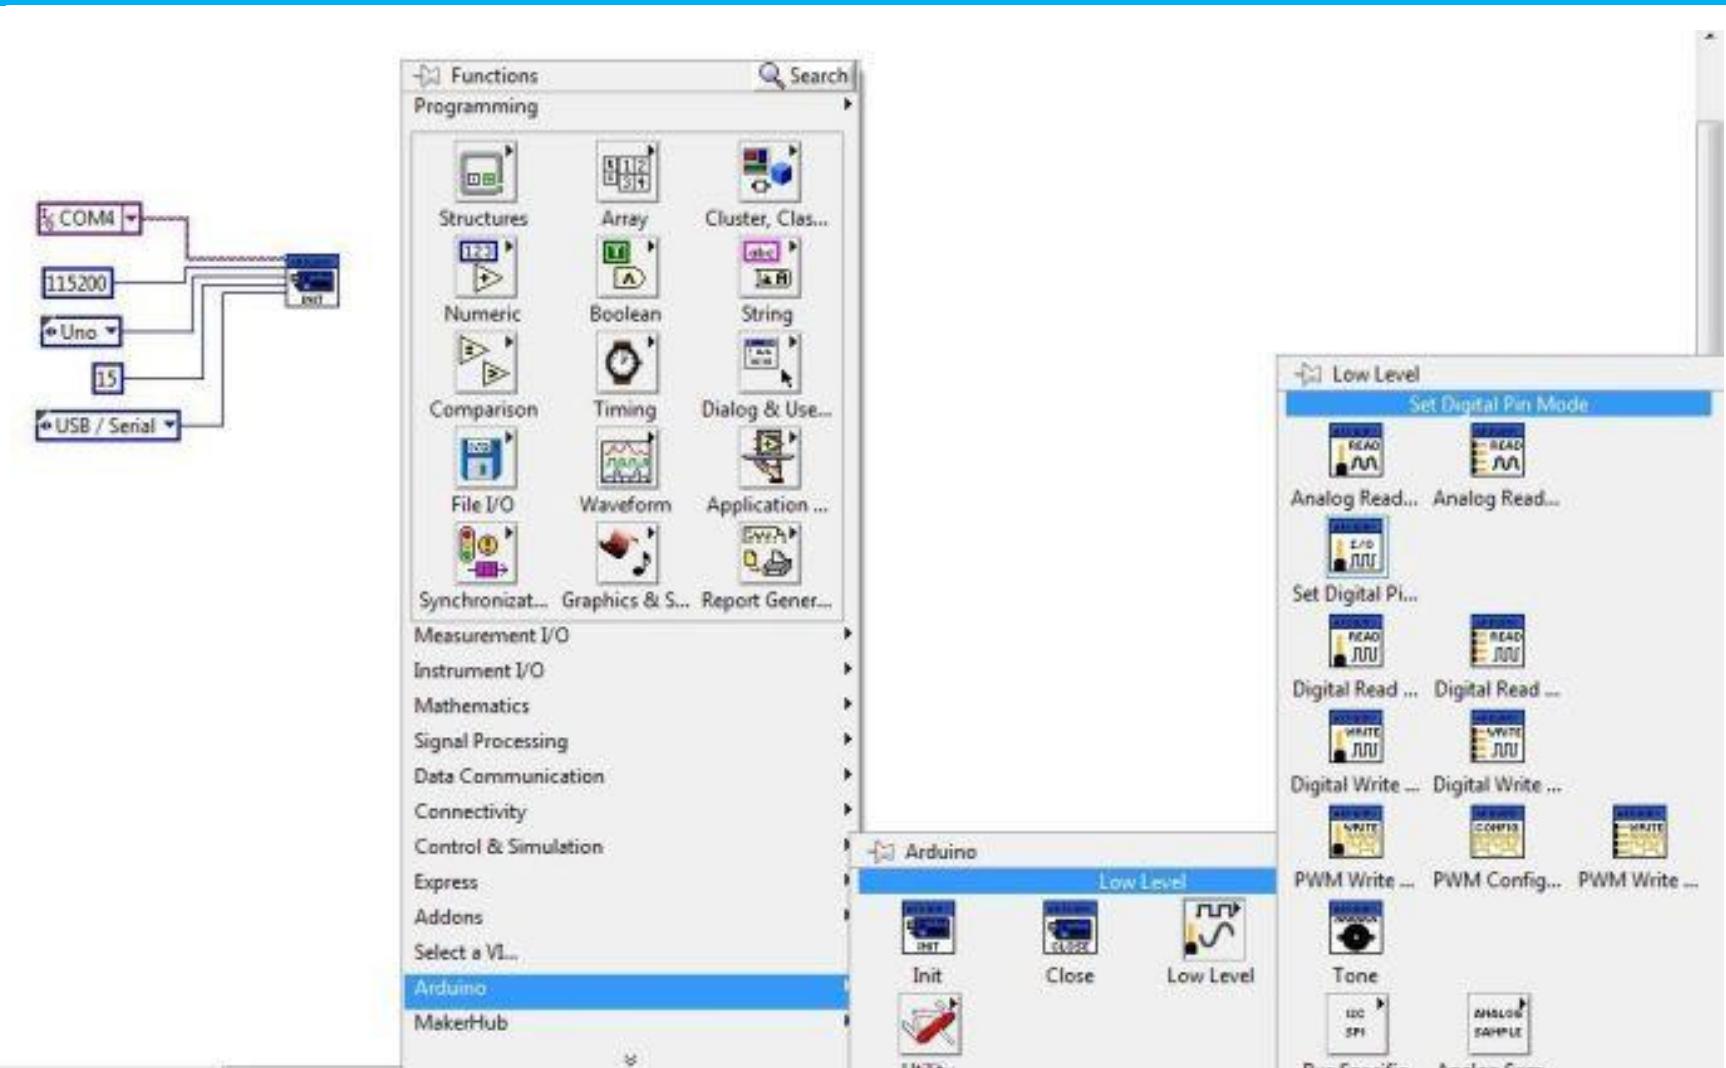Open the Low Level subpalette icon
Image resolution: width=1726 pixels, height=1068 pixels.
(1212, 928)
